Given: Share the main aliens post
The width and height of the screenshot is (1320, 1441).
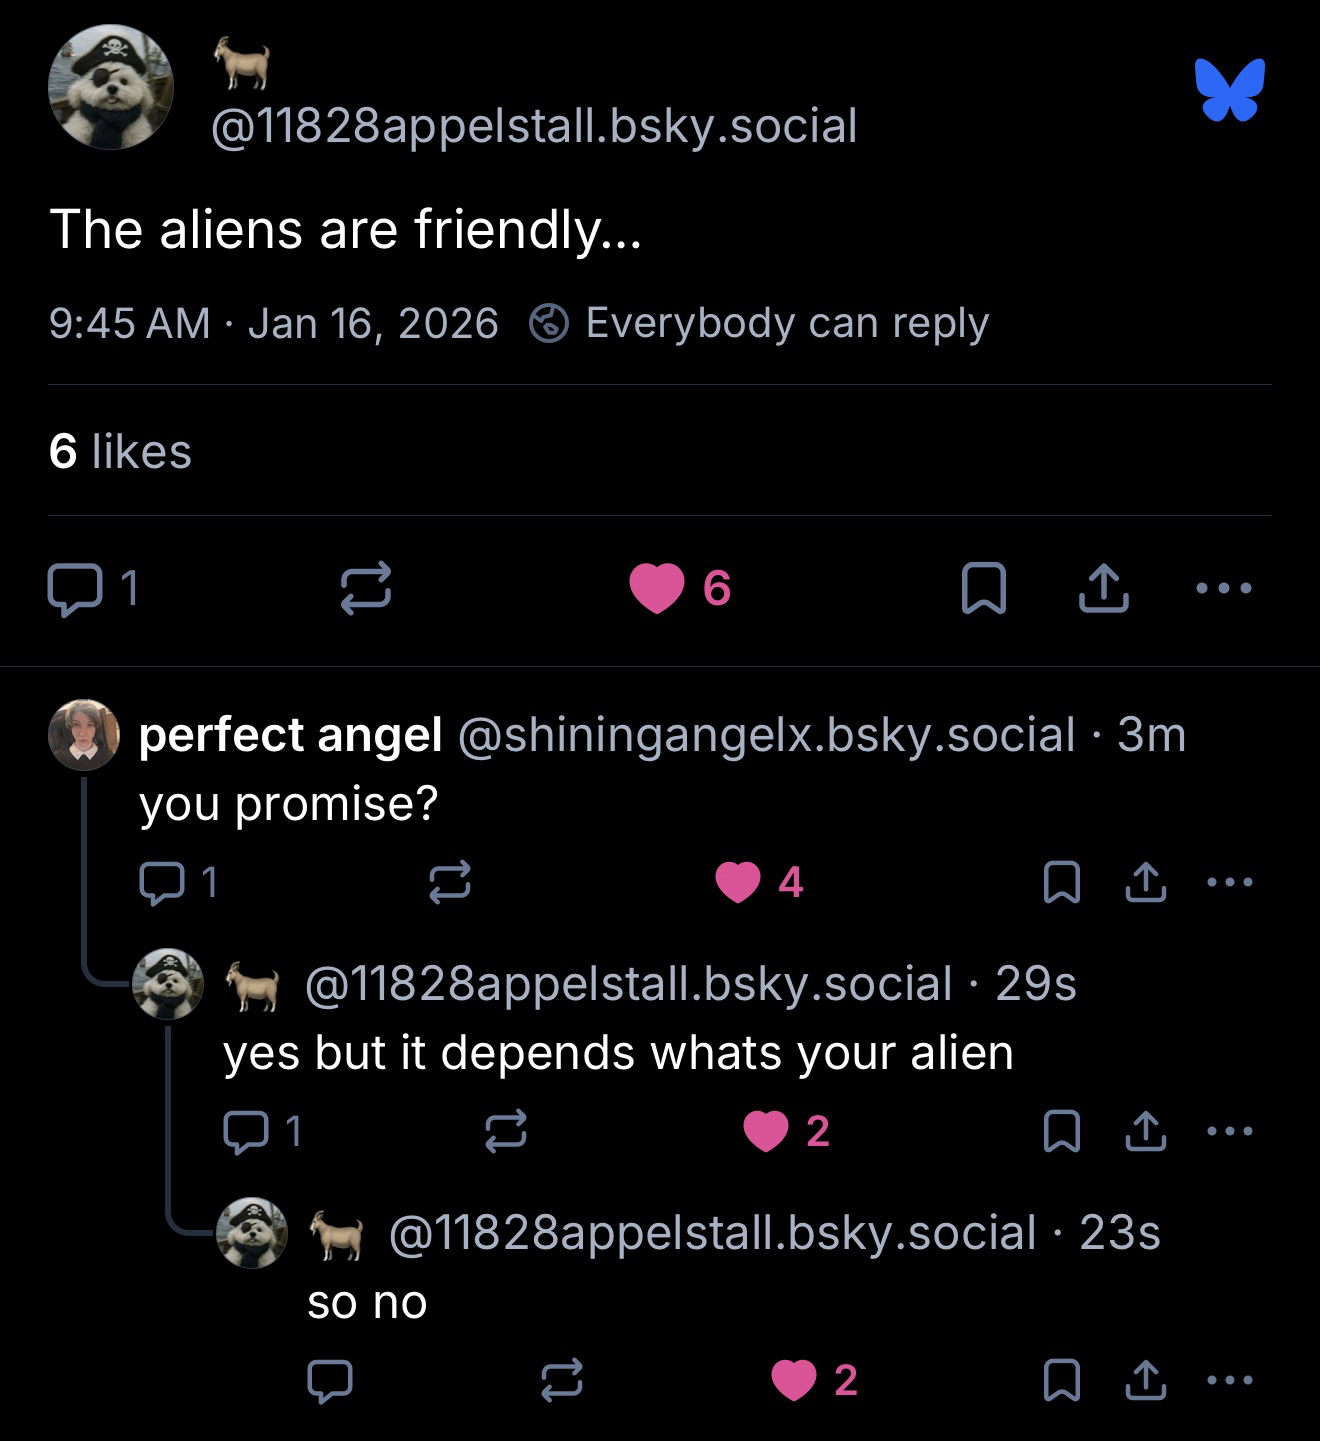Looking at the screenshot, I should click(1104, 588).
